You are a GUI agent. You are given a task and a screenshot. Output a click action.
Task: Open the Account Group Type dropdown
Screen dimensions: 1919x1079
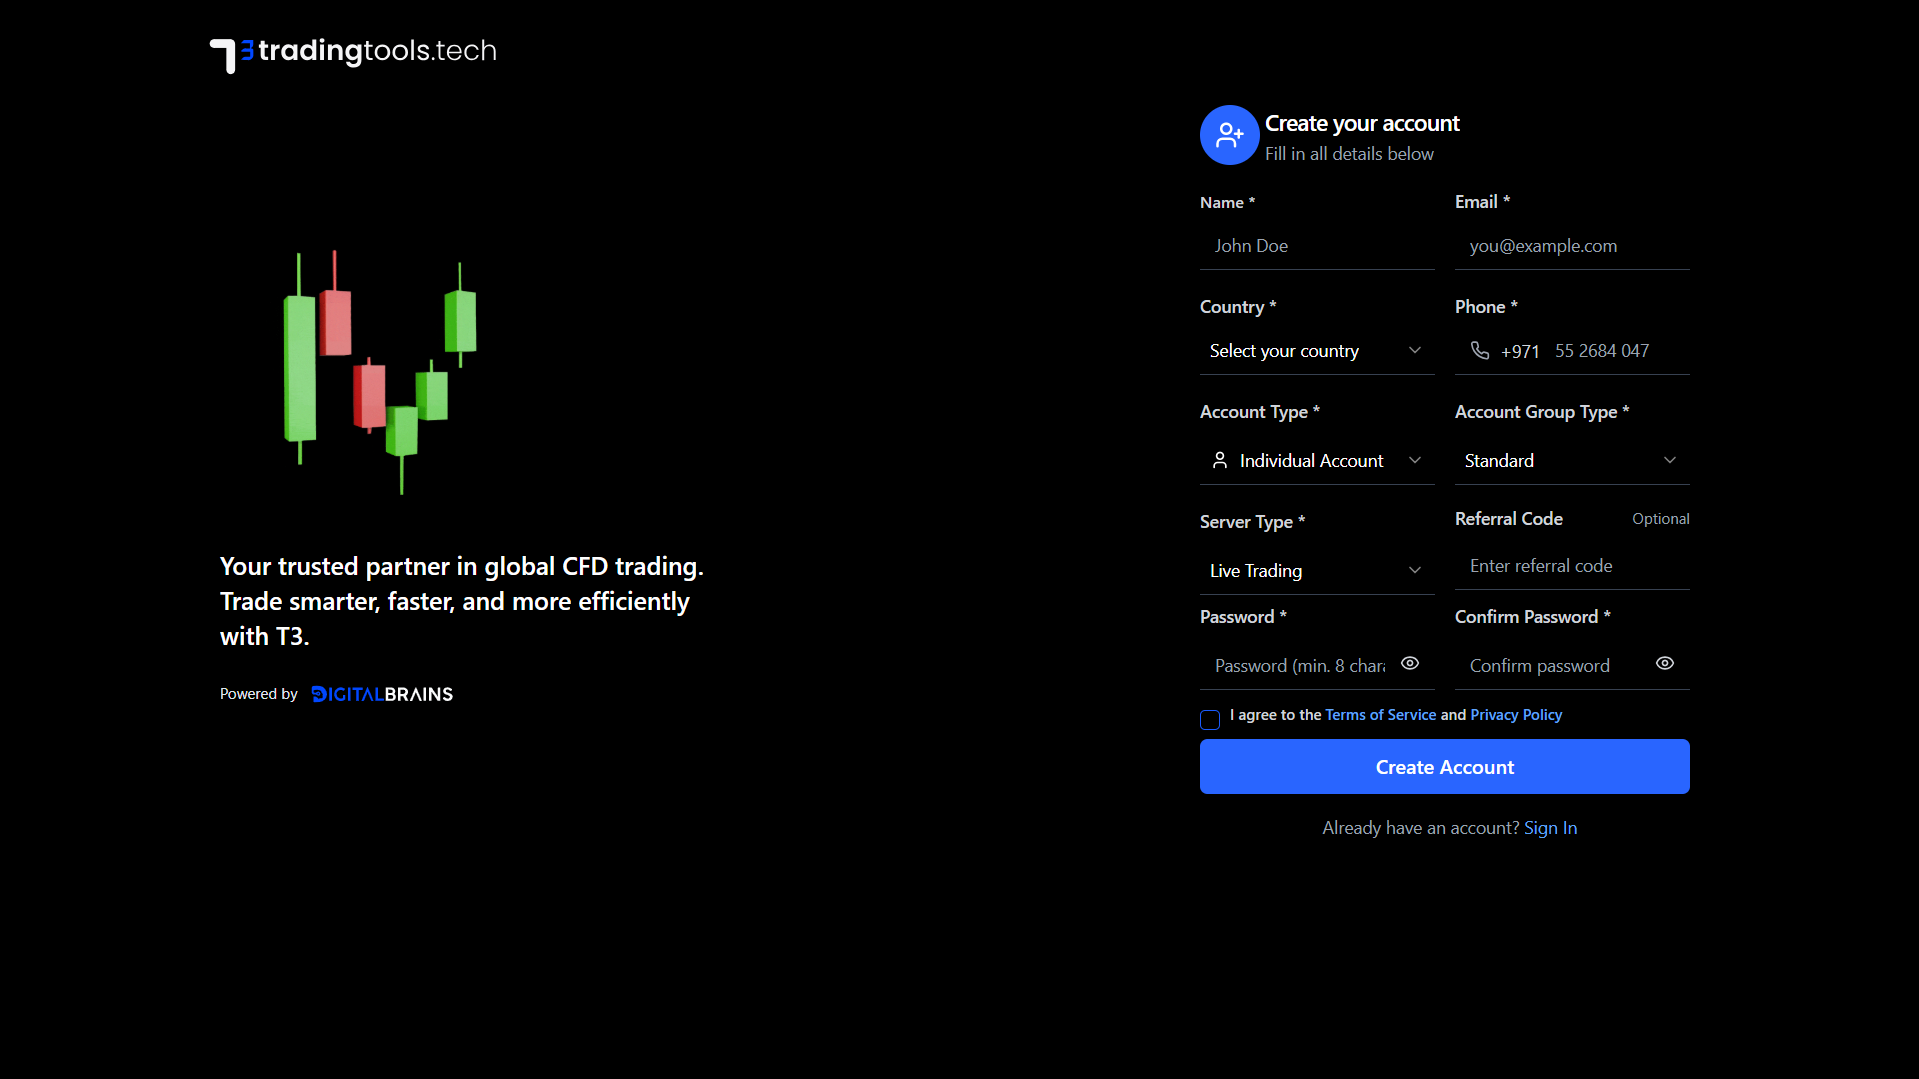point(1571,461)
